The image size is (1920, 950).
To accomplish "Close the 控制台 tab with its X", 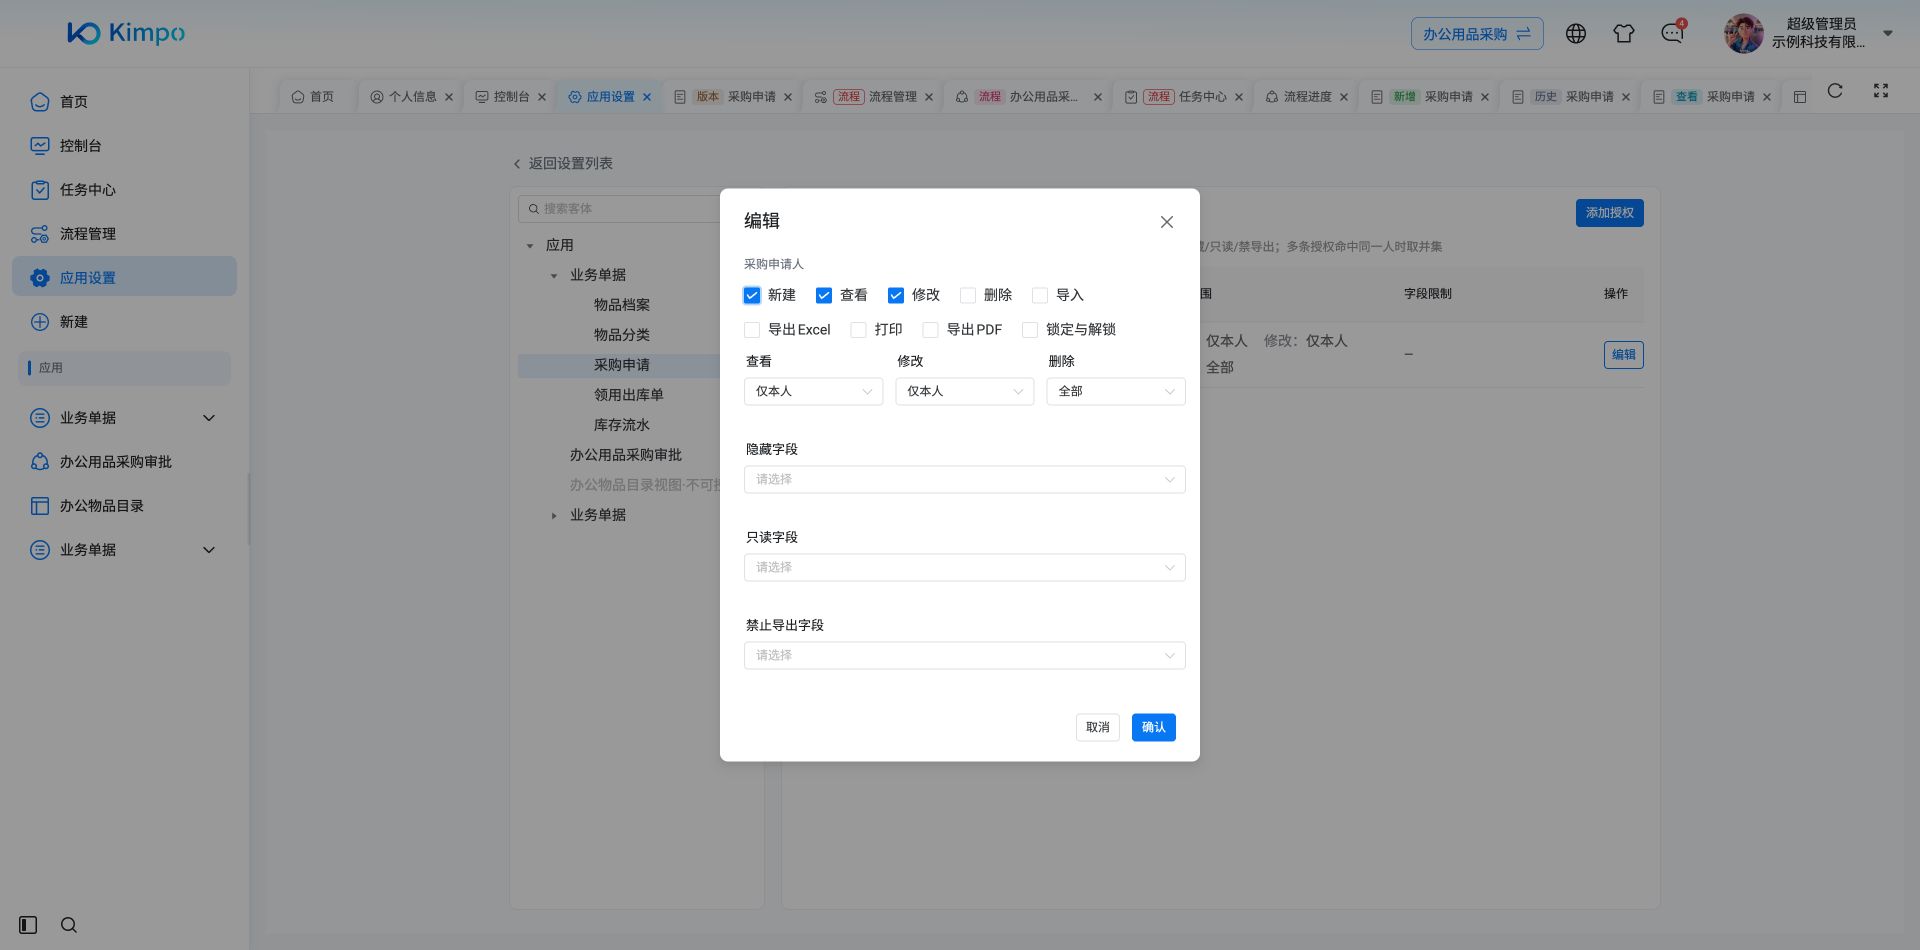I will tap(542, 97).
